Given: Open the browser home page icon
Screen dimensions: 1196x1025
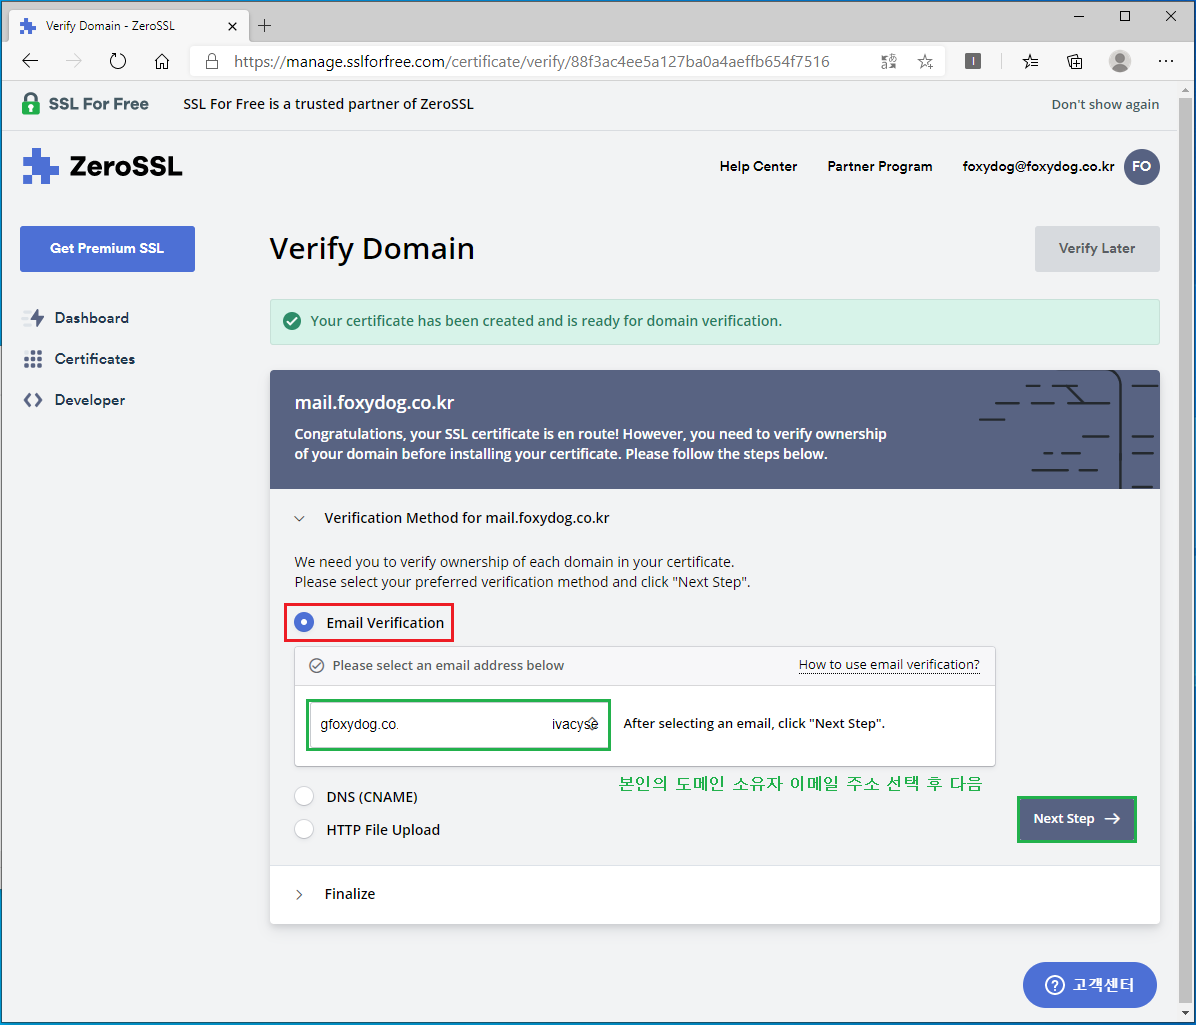Looking at the screenshot, I should point(162,61).
